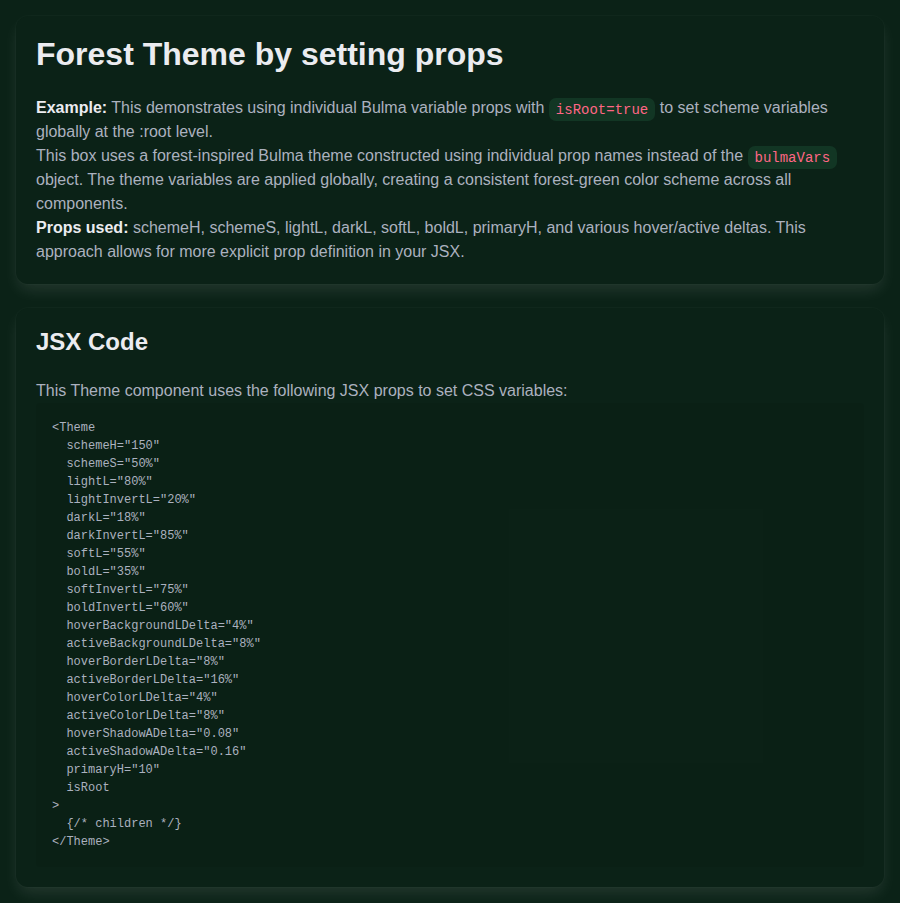Click the activeBorderLDelta="16%" code line
900x903 pixels.
coord(153,679)
